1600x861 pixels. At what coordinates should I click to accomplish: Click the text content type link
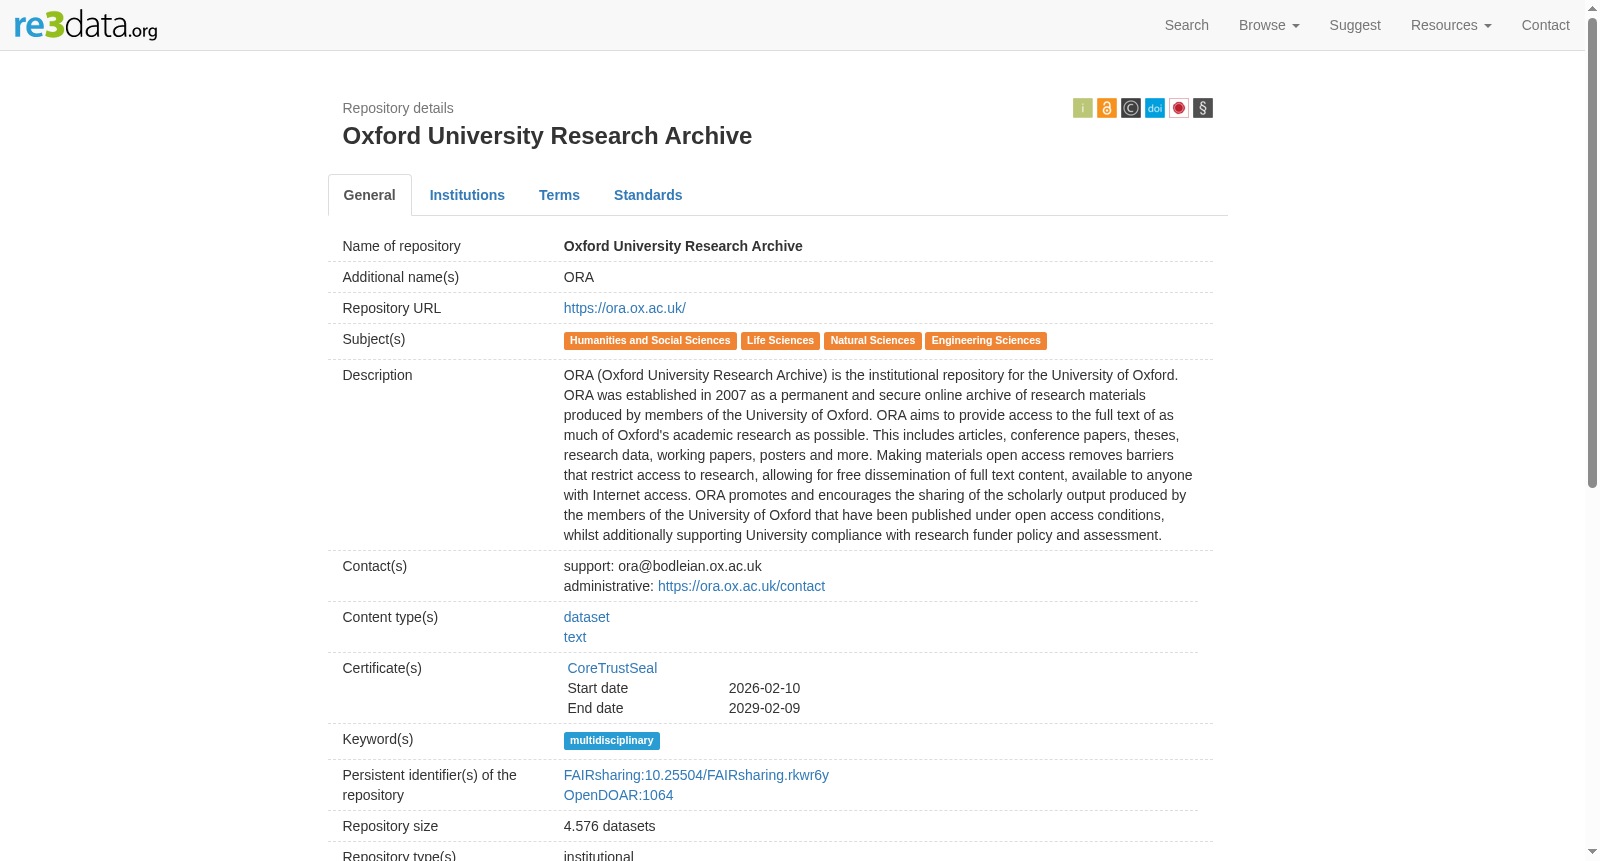(575, 637)
